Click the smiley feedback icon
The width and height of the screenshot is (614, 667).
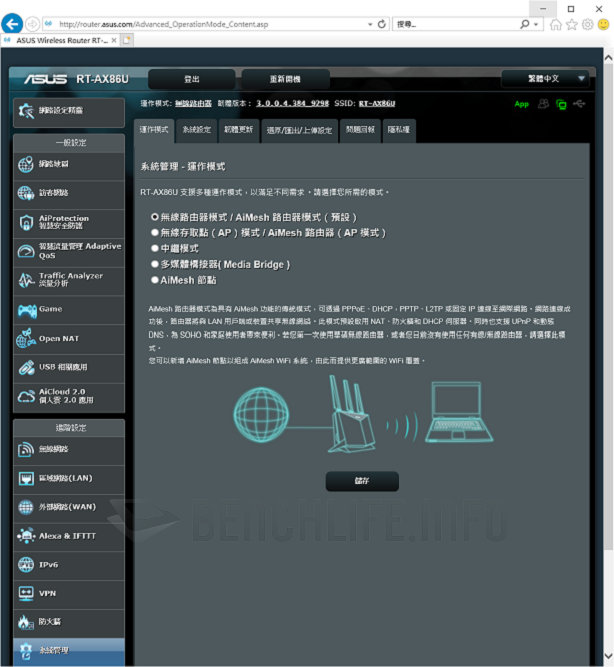pos(603,24)
